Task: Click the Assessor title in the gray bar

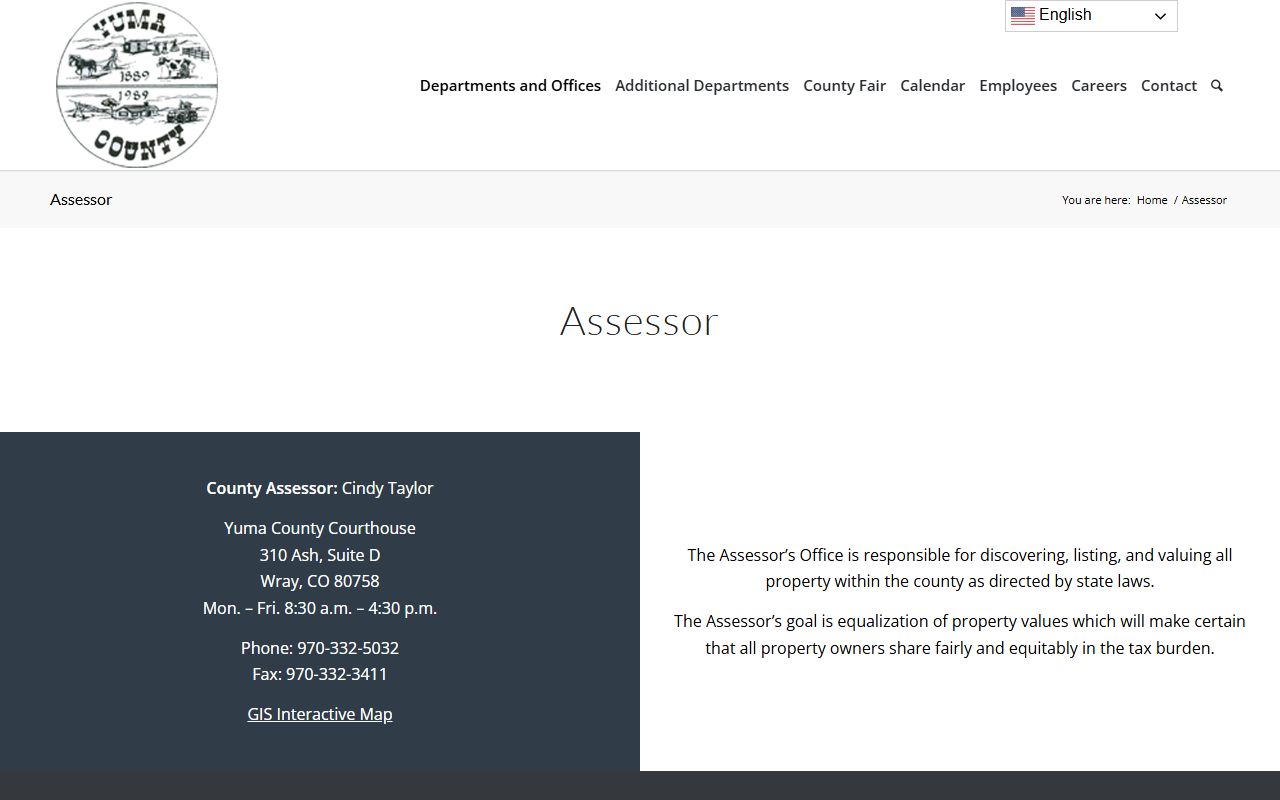Action: pyautogui.click(x=81, y=200)
